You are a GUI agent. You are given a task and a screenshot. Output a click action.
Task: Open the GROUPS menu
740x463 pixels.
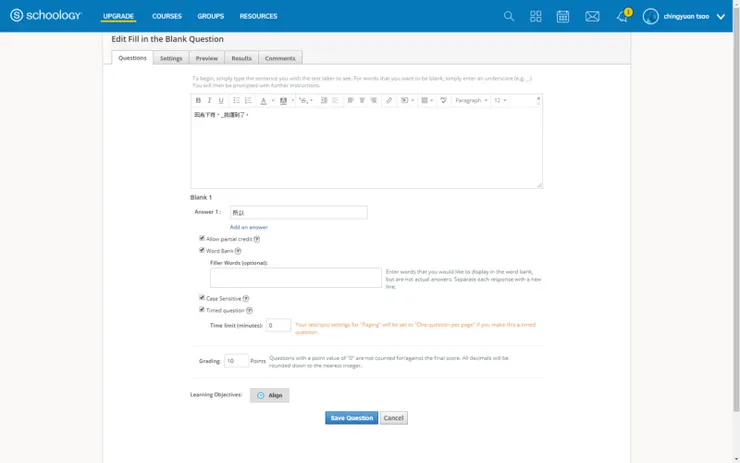tap(210, 16)
